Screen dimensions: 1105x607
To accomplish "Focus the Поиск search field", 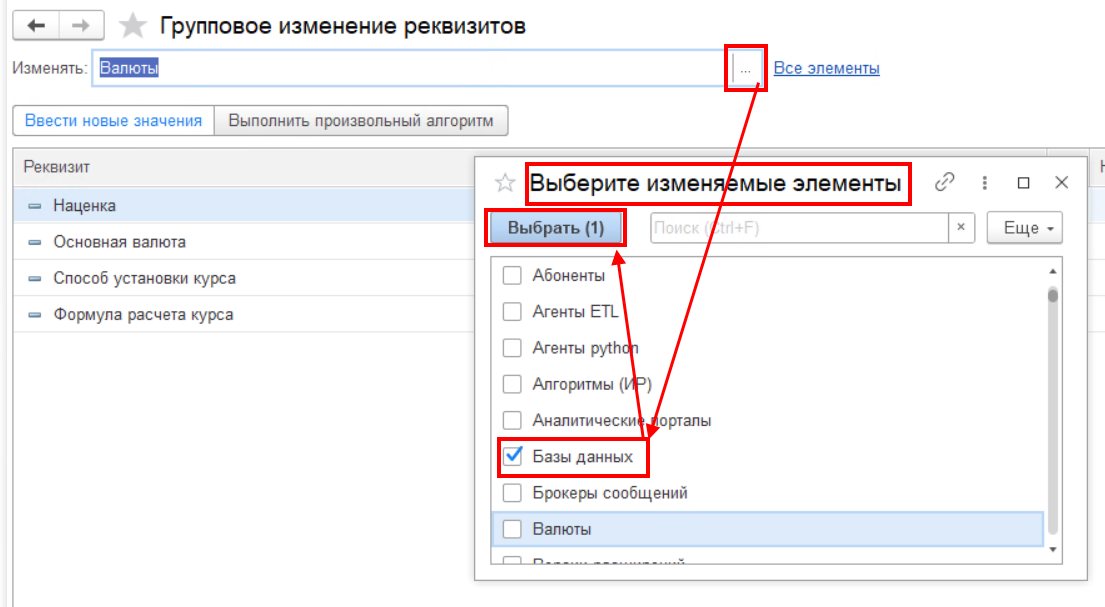I will pyautogui.click(x=799, y=228).
